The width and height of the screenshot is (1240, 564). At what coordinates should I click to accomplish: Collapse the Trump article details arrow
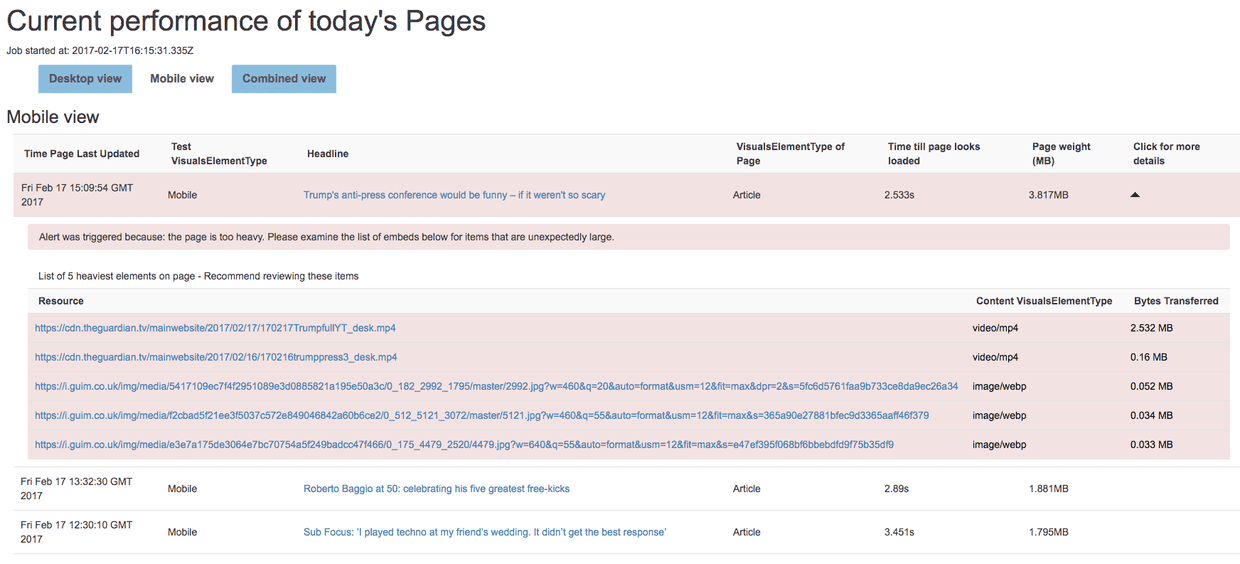[x=1134, y=195]
